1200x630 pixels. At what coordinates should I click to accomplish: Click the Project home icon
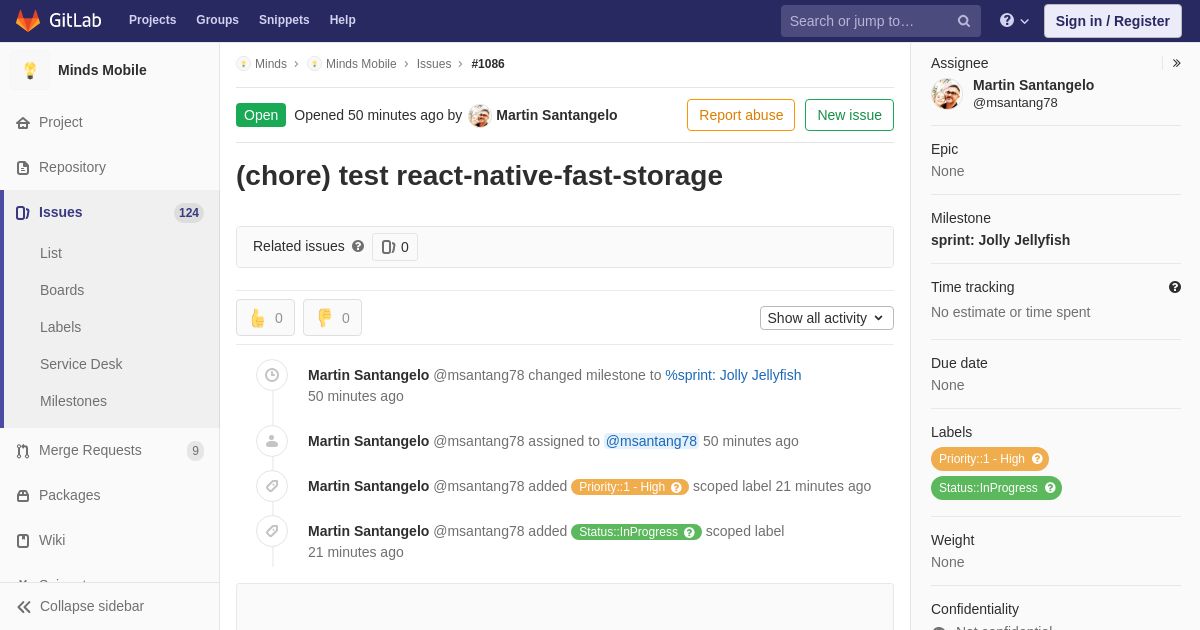click(23, 123)
